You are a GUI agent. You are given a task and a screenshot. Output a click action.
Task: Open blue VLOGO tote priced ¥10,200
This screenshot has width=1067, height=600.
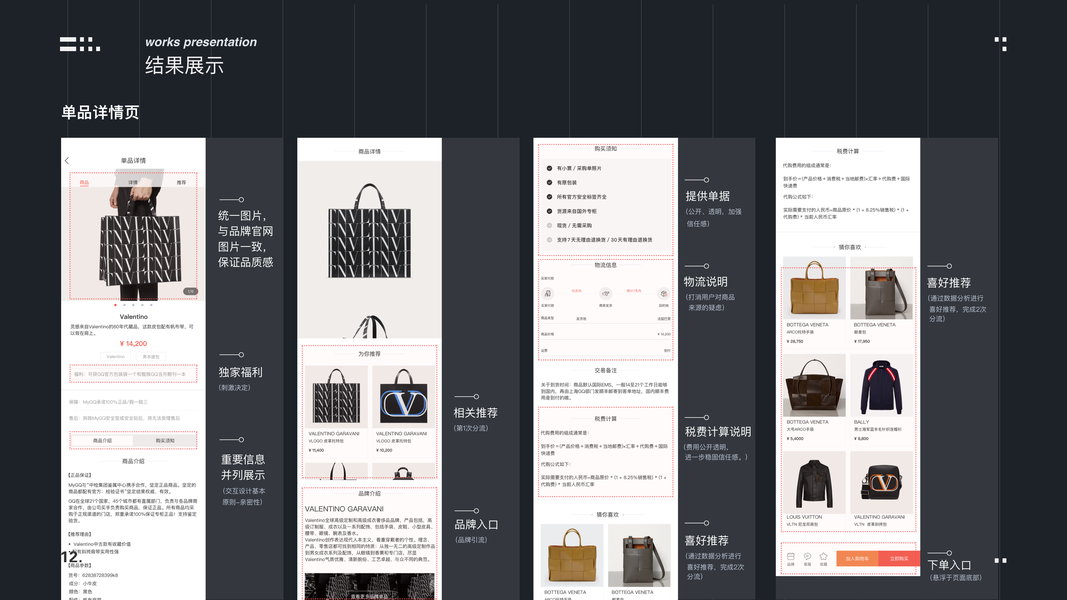click(404, 409)
